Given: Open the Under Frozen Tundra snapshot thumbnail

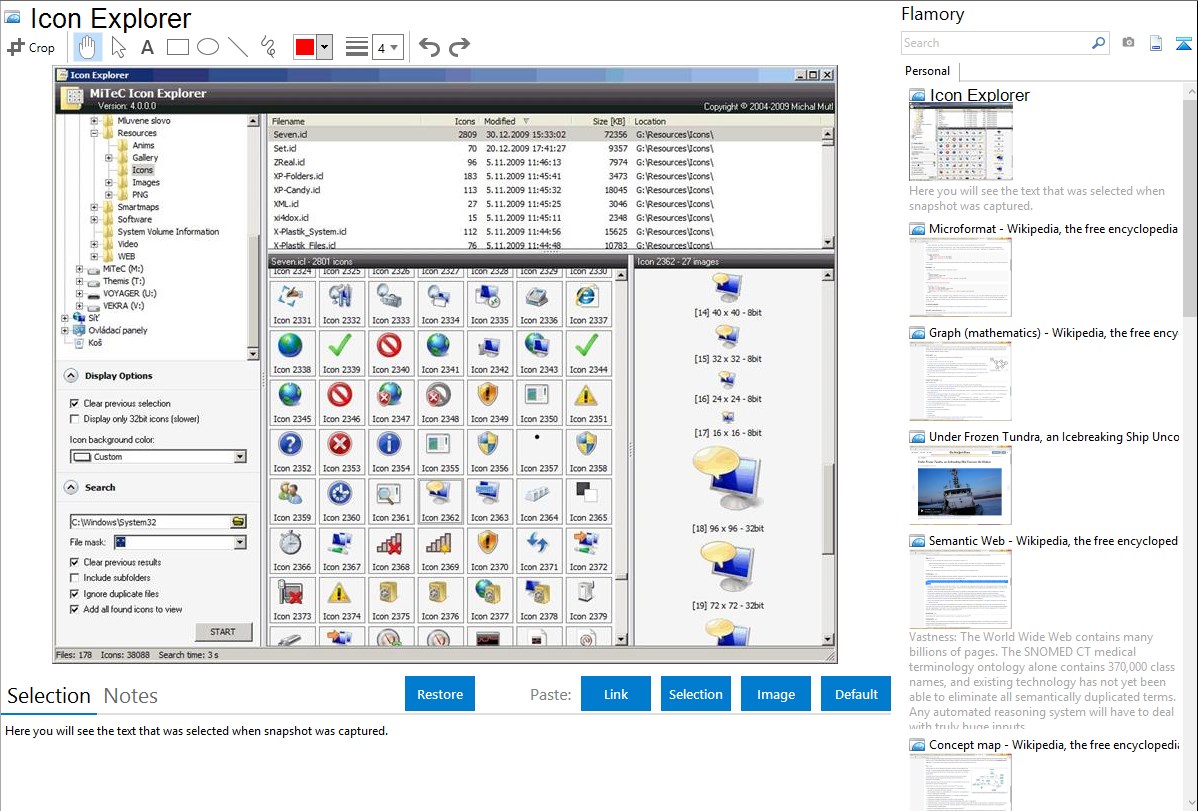Looking at the screenshot, I should coord(960,485).
